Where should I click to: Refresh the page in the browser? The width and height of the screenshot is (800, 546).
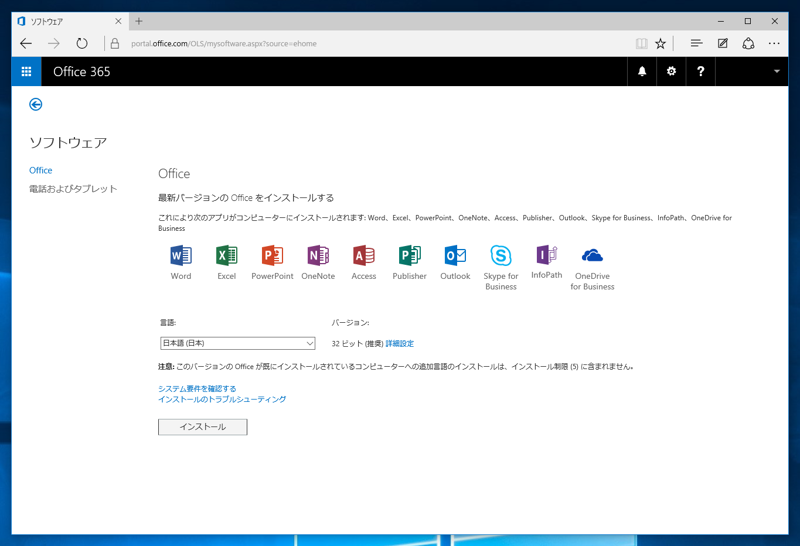point(82,43)
